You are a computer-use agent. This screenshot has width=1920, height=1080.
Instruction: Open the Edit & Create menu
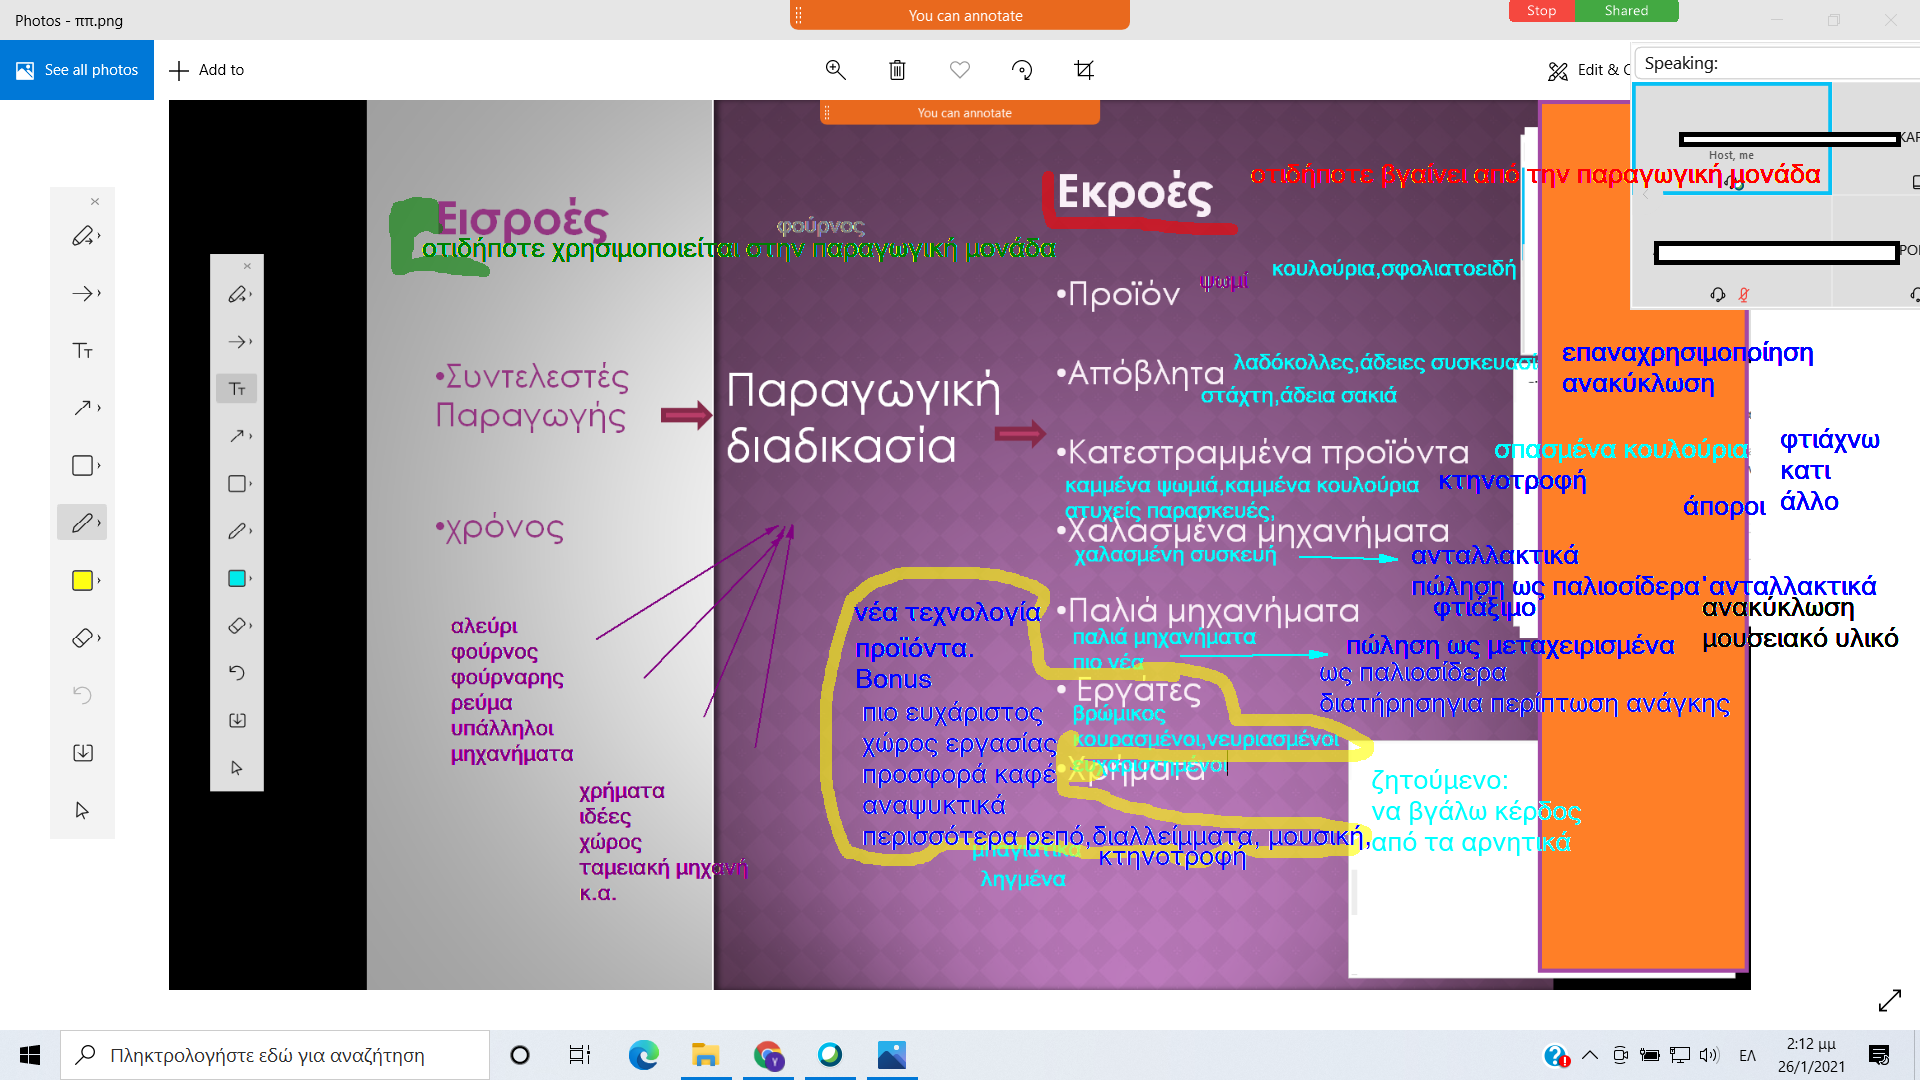tap(1589, 70)
